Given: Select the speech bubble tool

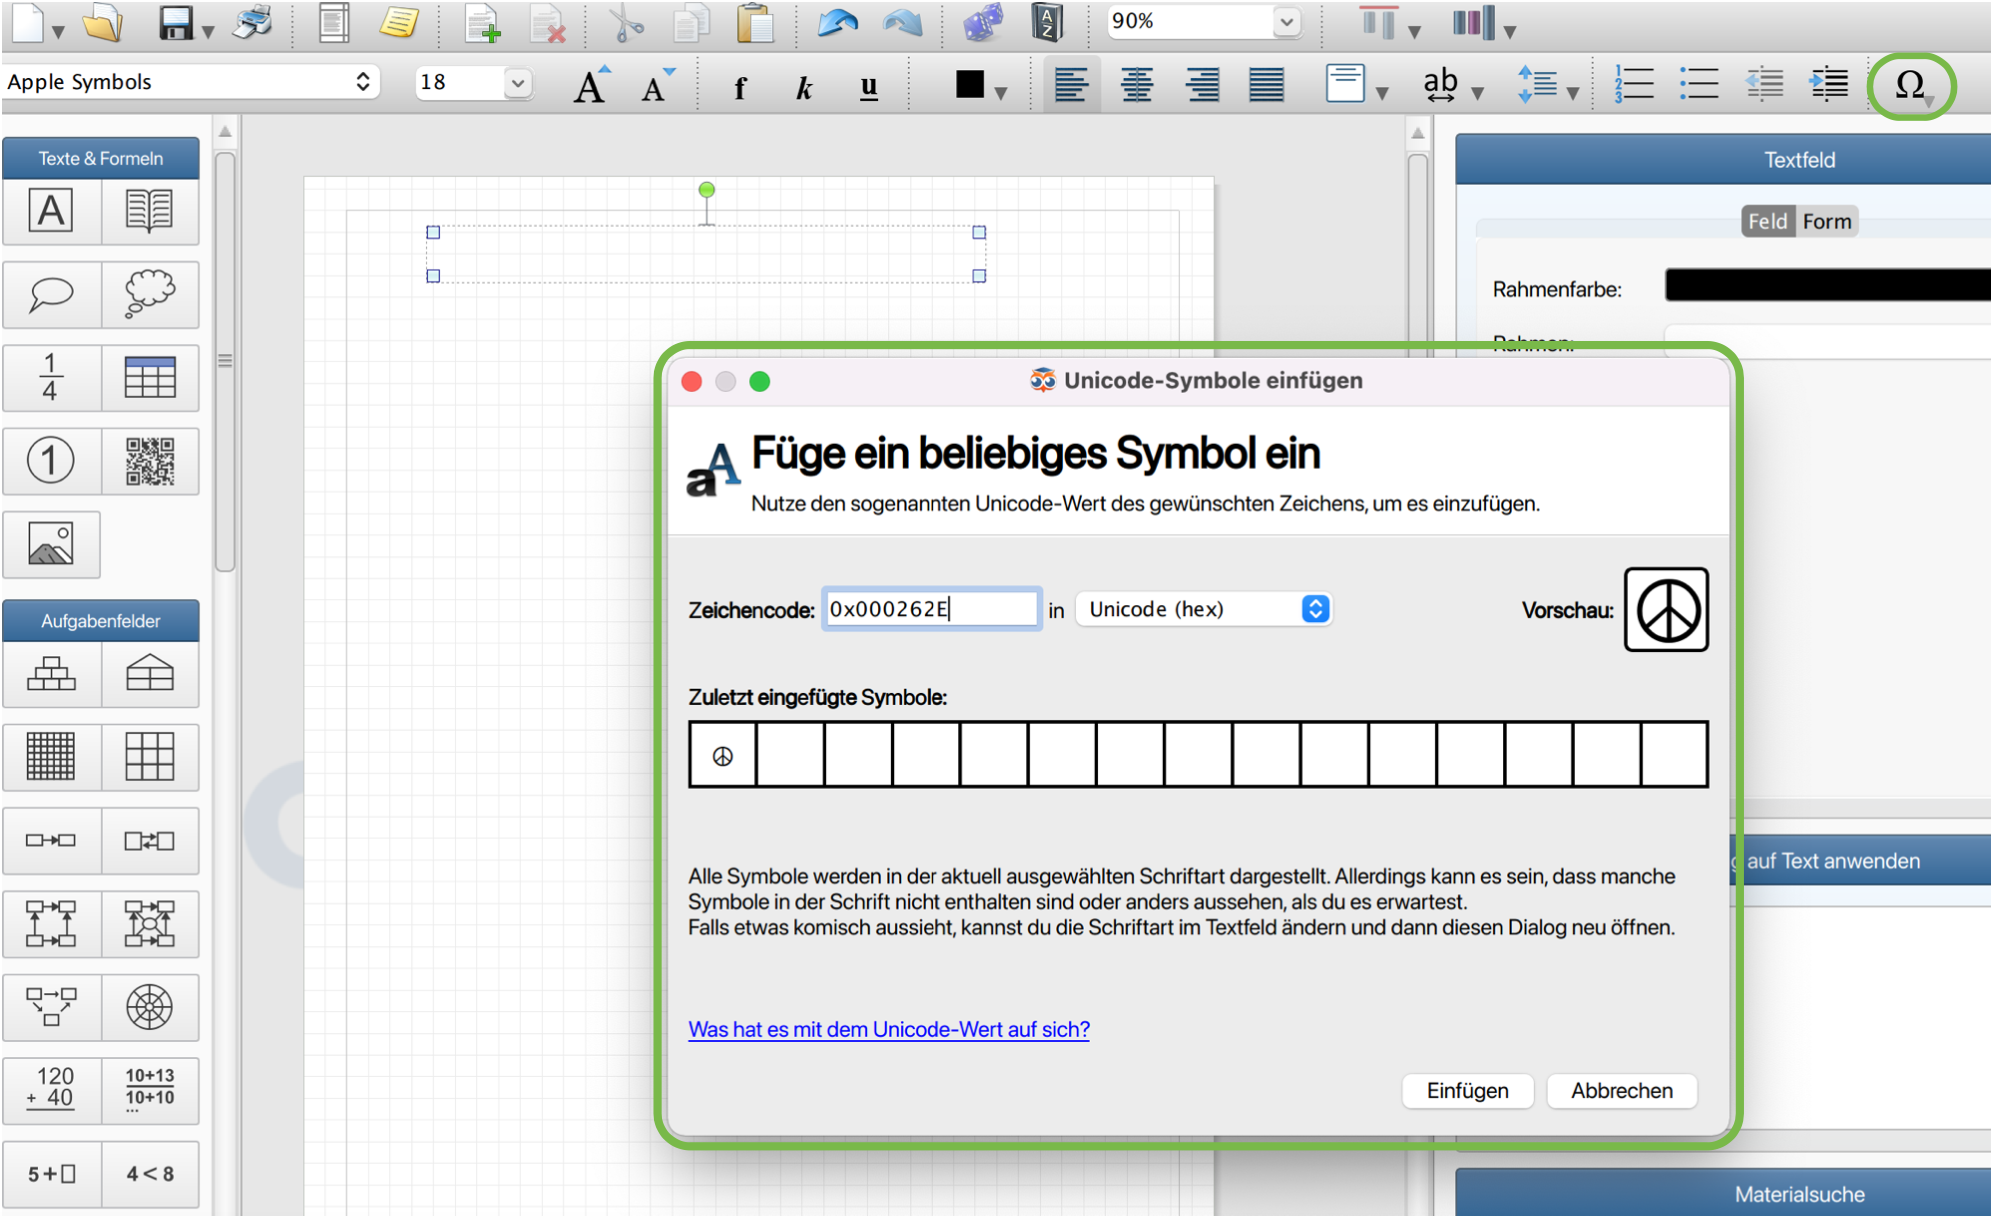Looking at the screenshot, I should coord(51,294).
